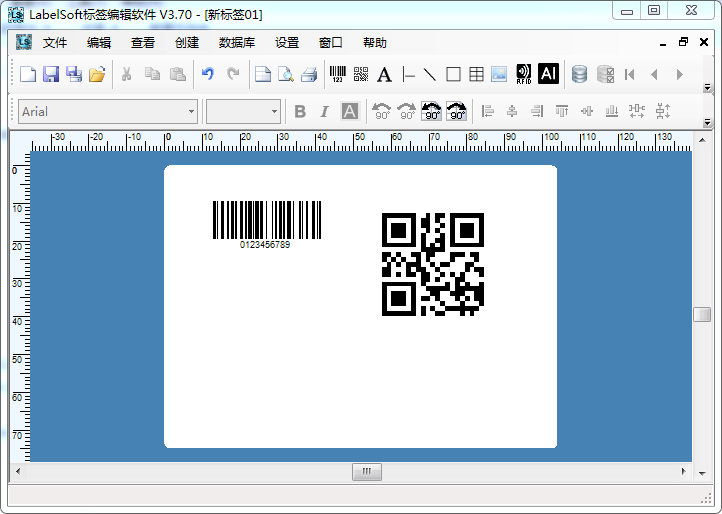Open an existing label file
722x514 pixels.
[97, 74]
